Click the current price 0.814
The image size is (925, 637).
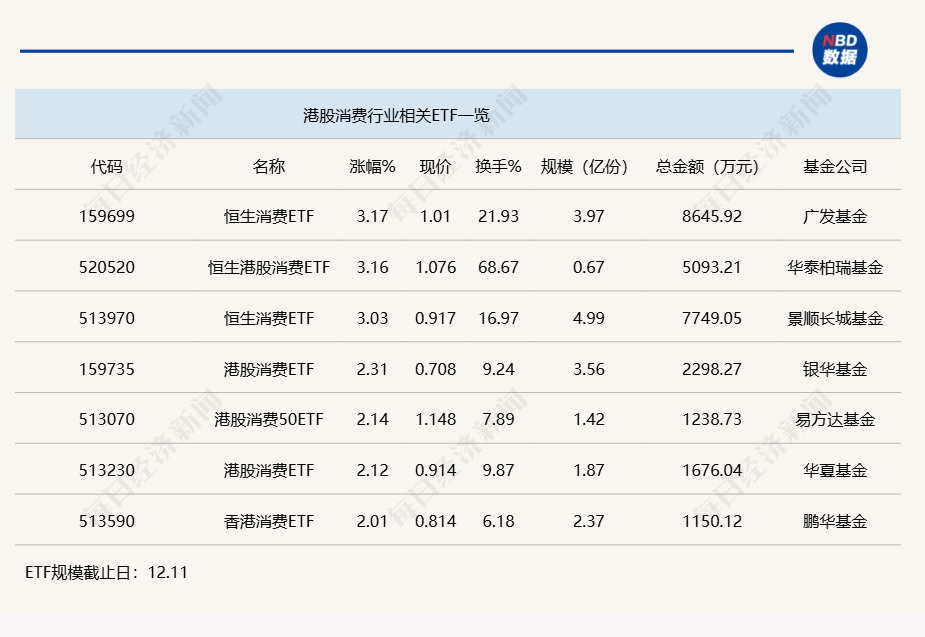(x=435, y=521)
